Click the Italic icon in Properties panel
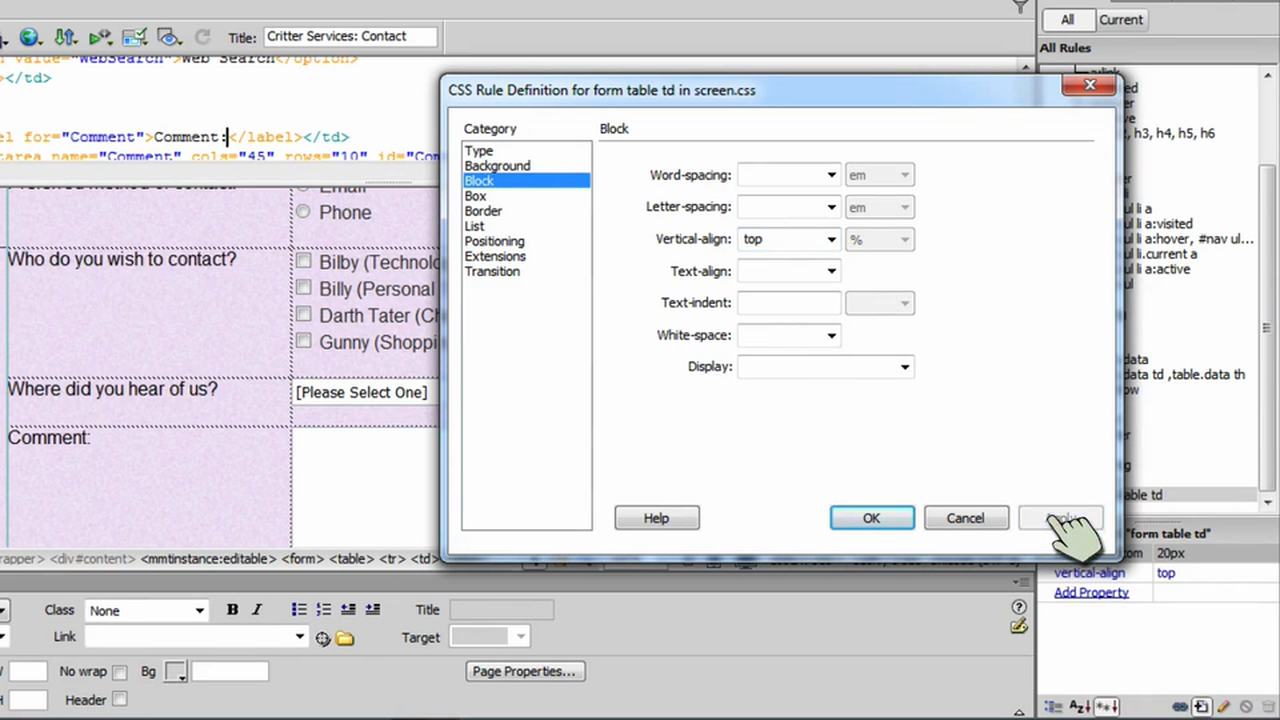1280x720 pixels. point(256,609)
